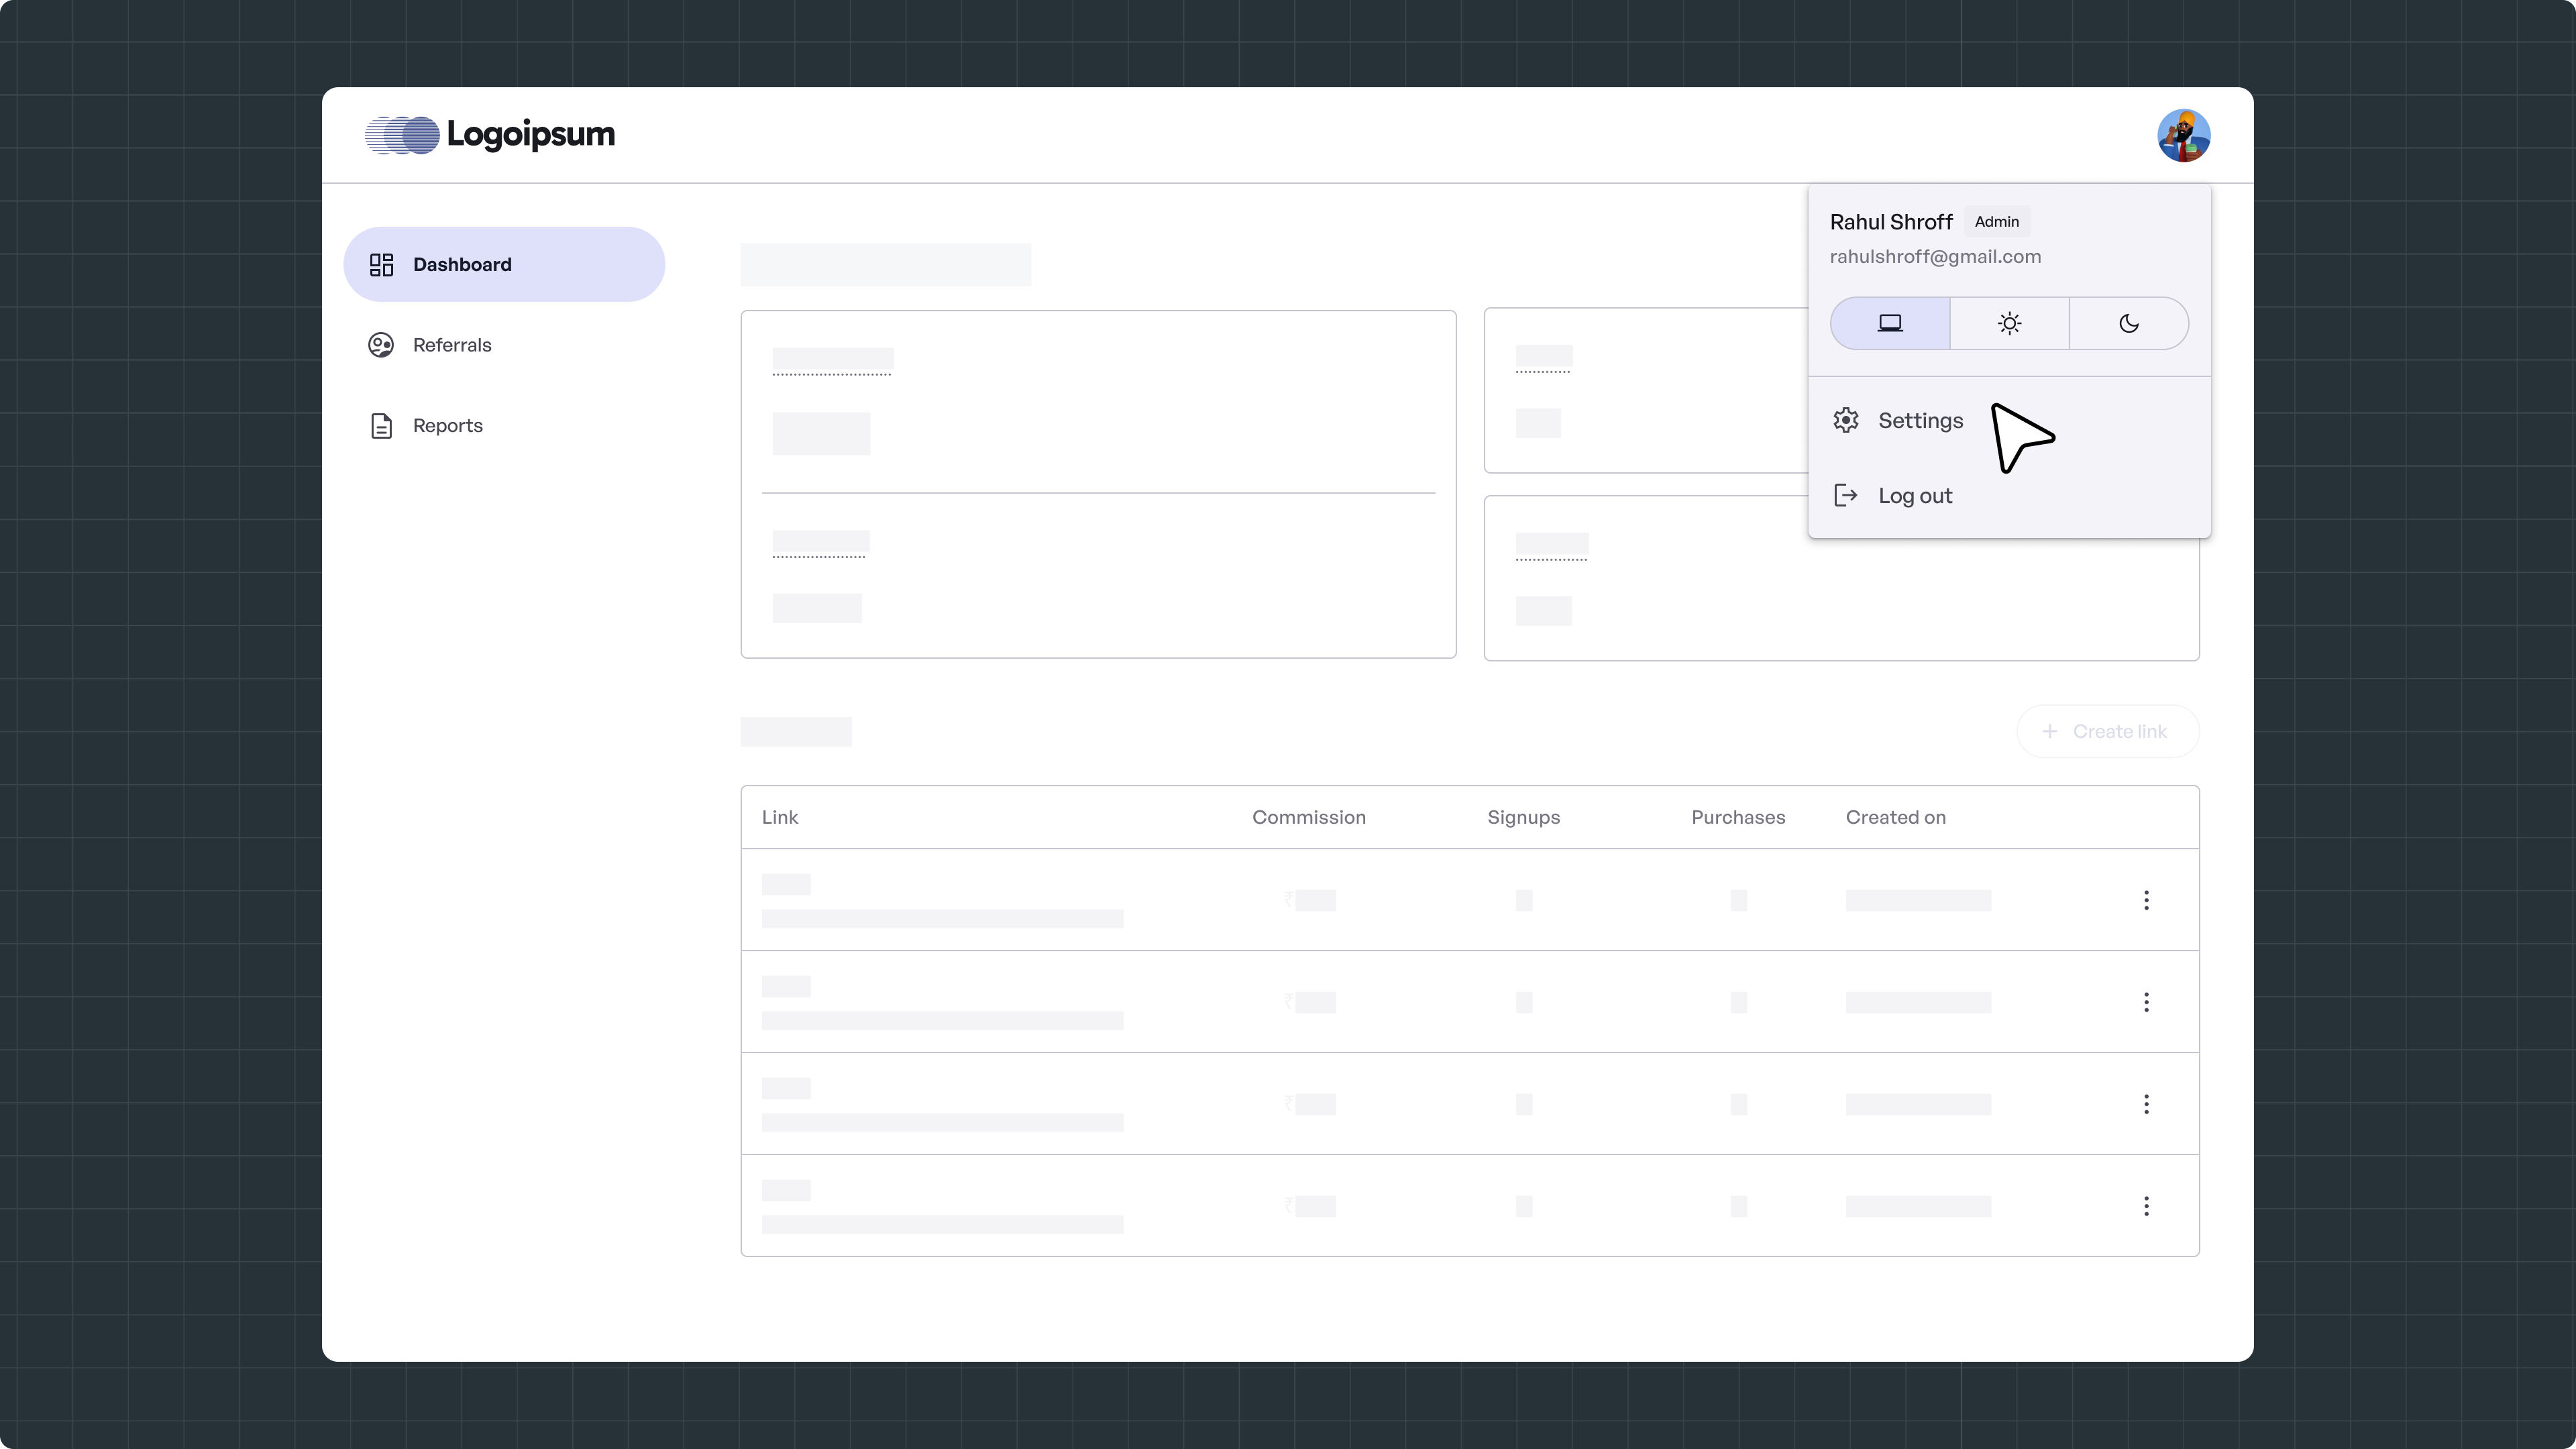Enable dark mode moon option
Image resolution: width=2576 pixels, height=1449 pixels.
(2128, 323)
